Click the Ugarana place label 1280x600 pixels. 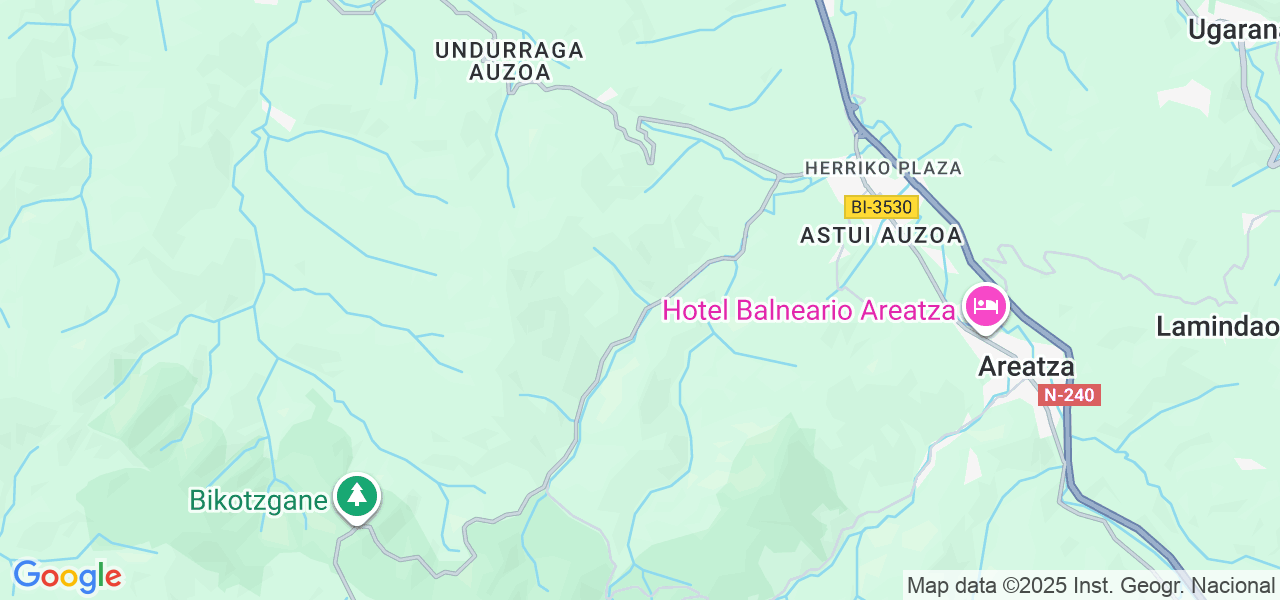[1234, 30]
